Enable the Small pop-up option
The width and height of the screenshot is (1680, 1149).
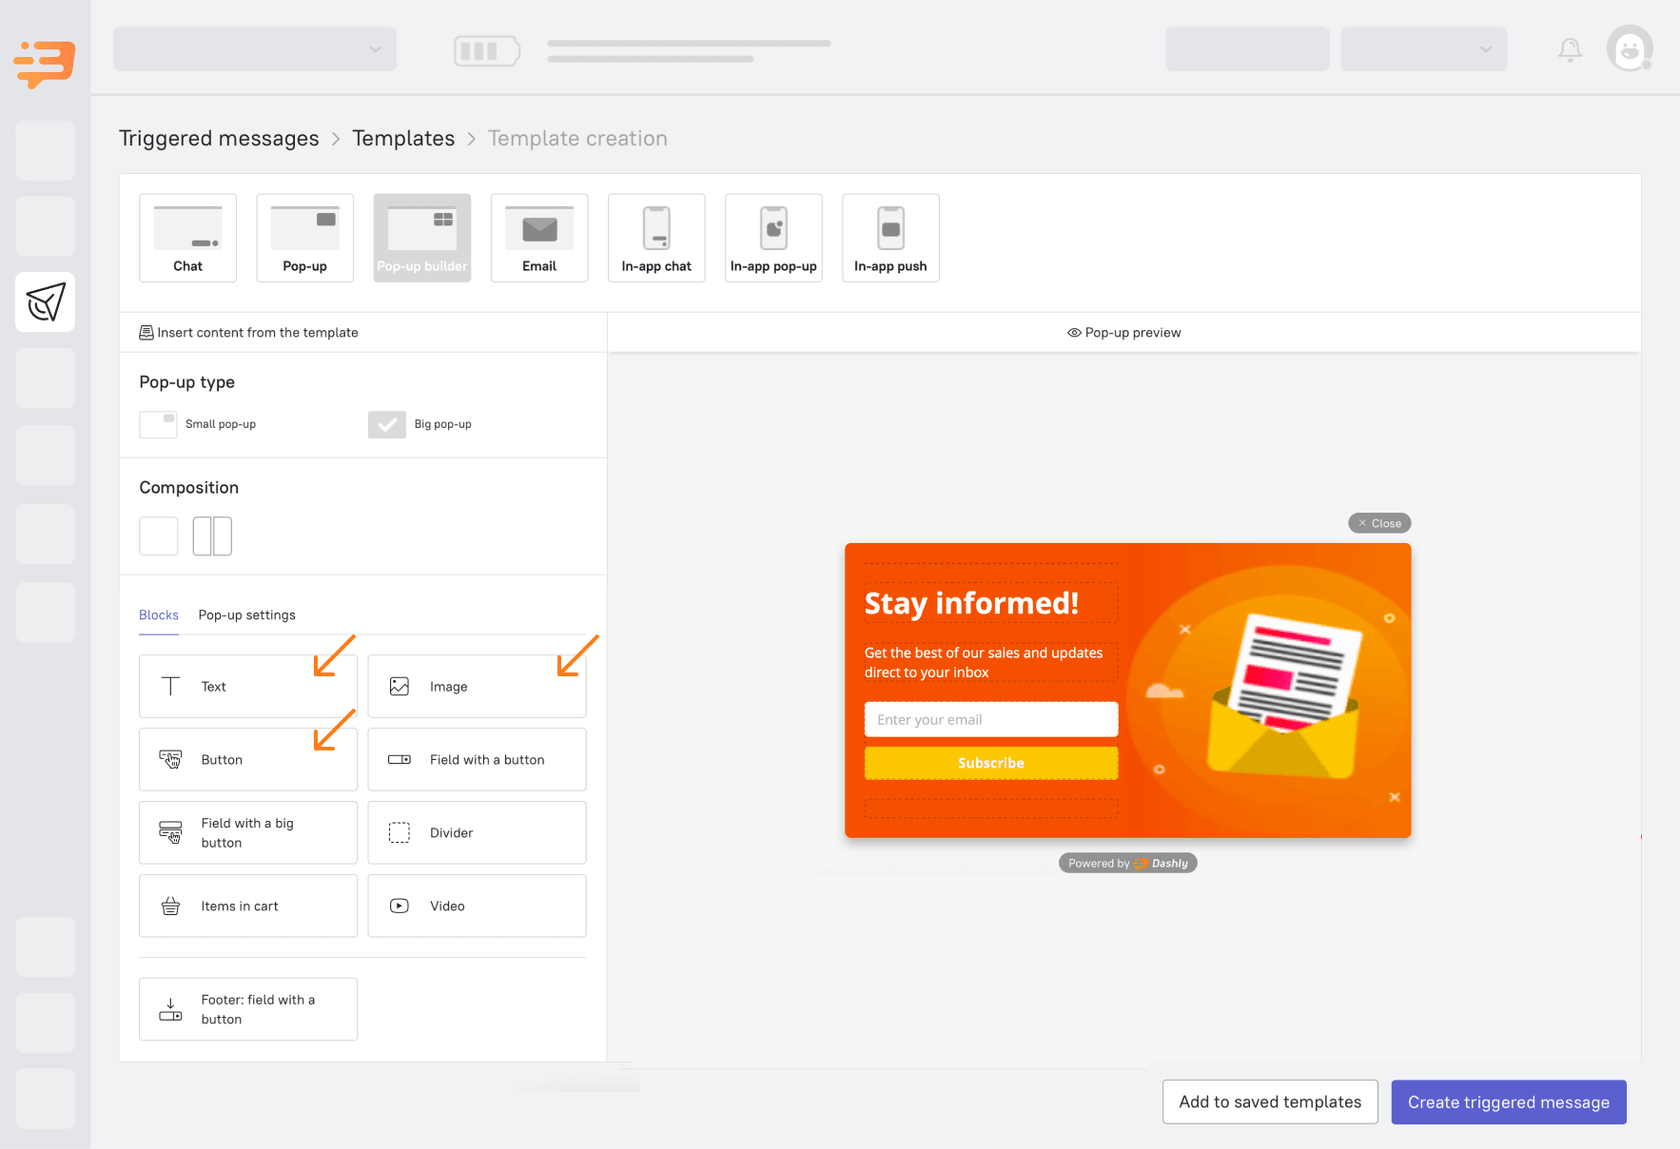click(157, 424)
